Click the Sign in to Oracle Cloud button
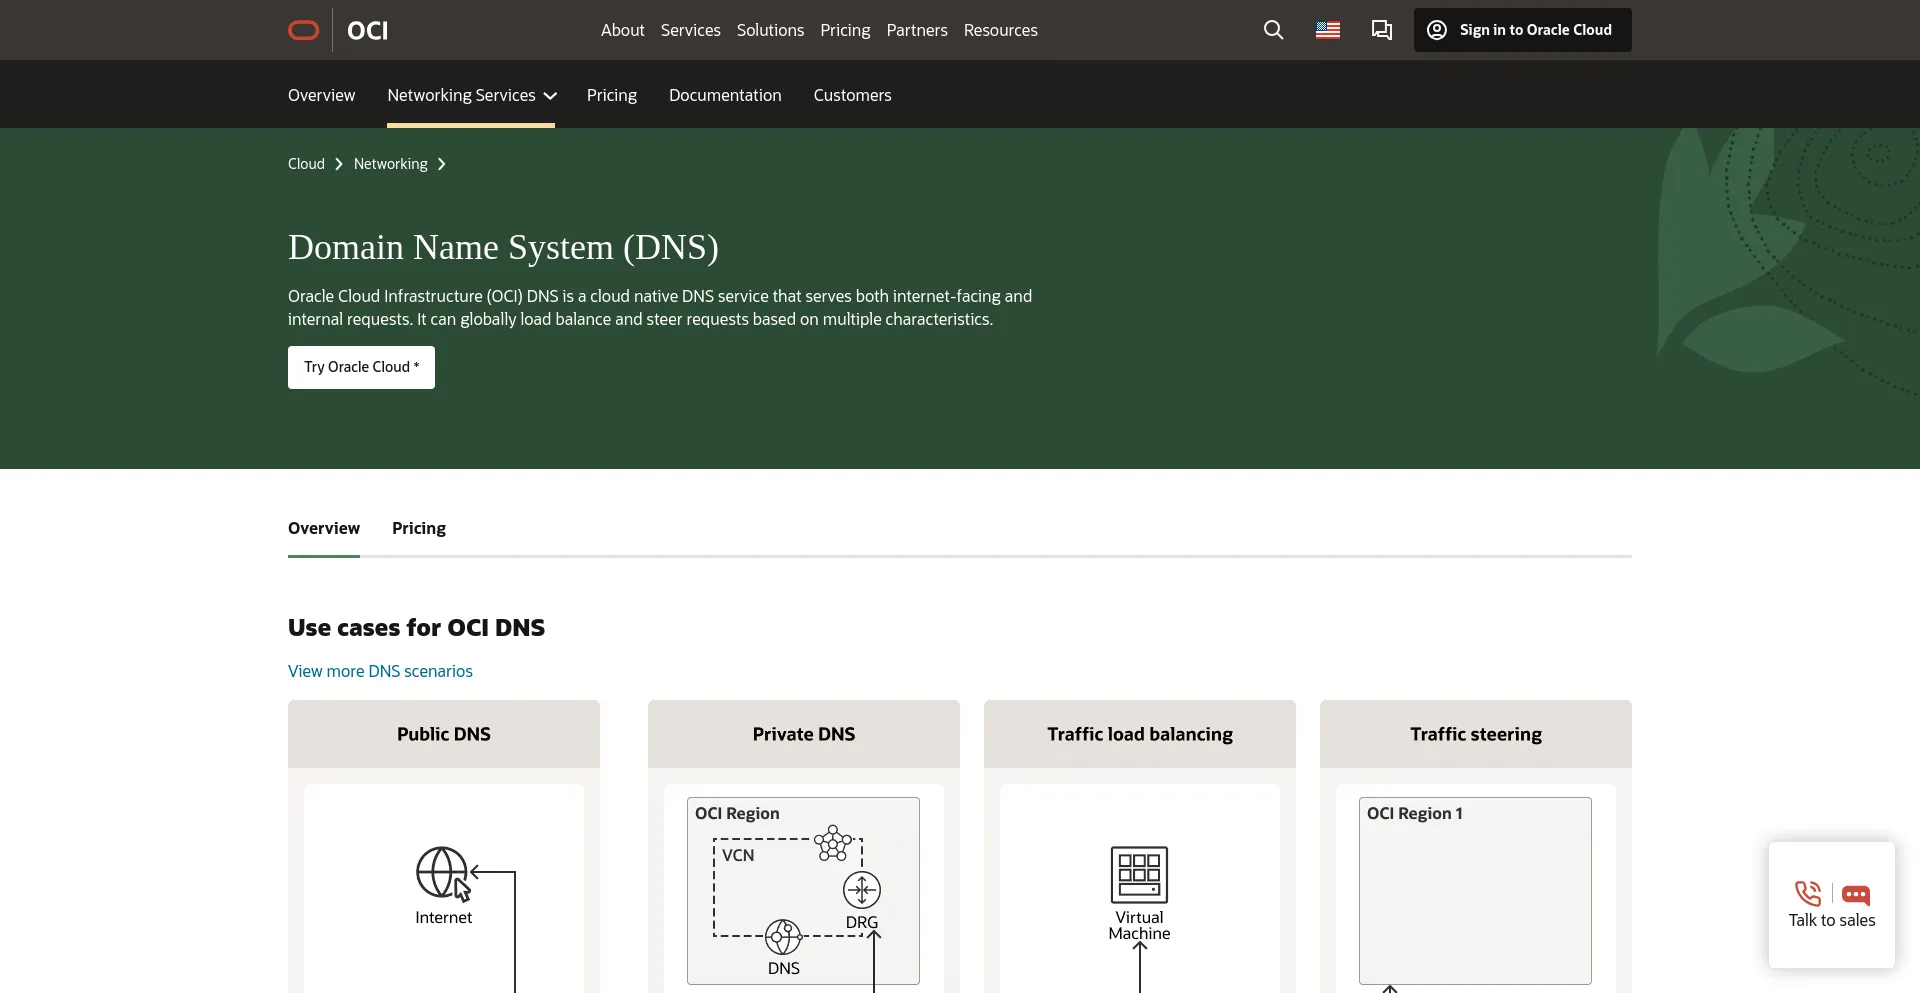The width and height of the screenshot is (1920, 993). click(x=1522, y=30)
